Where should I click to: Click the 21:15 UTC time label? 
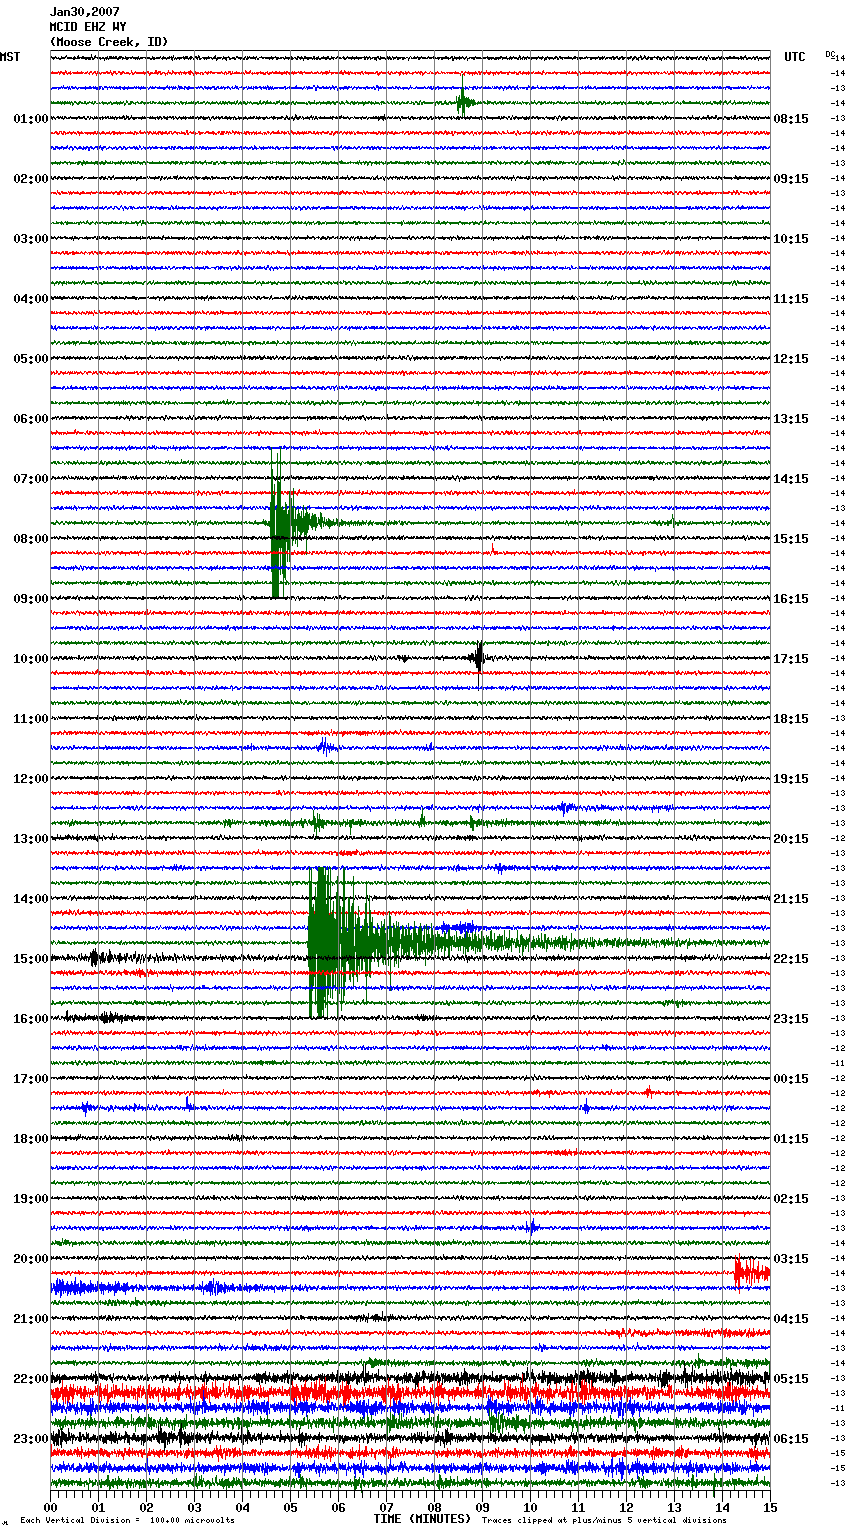[x=791, y=899]
